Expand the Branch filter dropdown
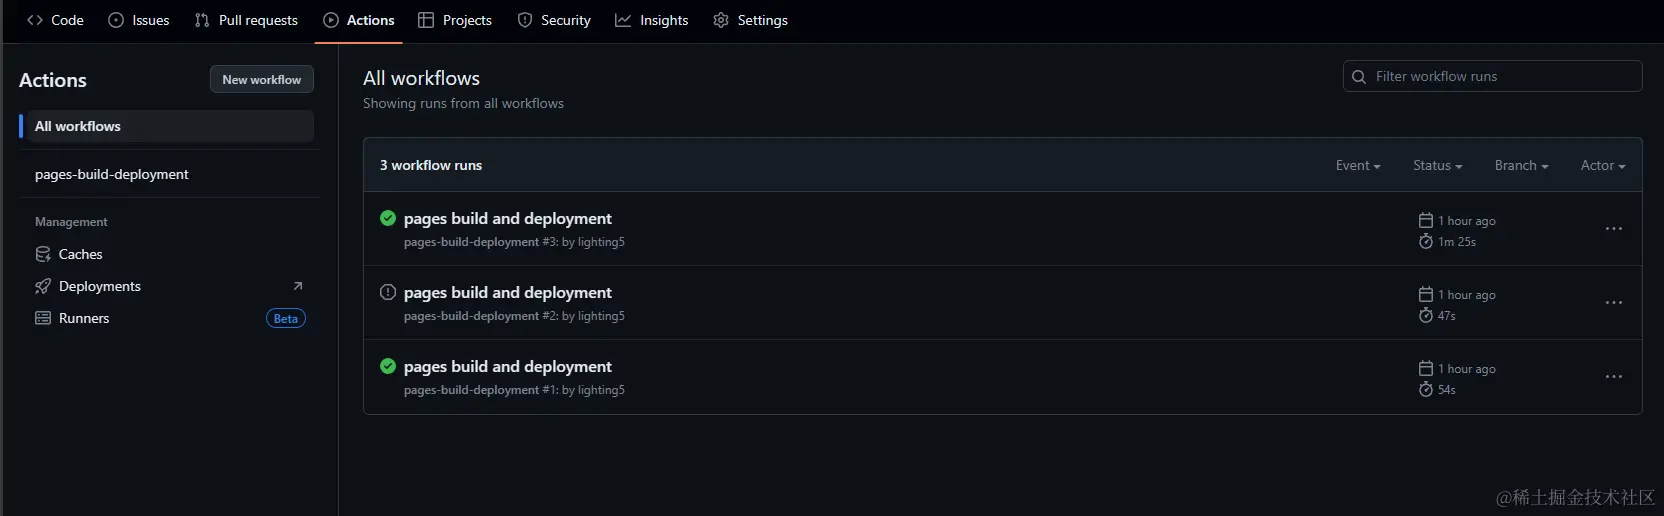 point(1522,165)
